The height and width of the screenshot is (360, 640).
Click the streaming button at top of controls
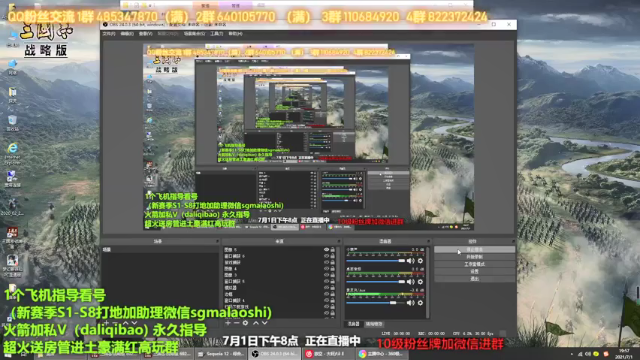(x=474, y=249)
